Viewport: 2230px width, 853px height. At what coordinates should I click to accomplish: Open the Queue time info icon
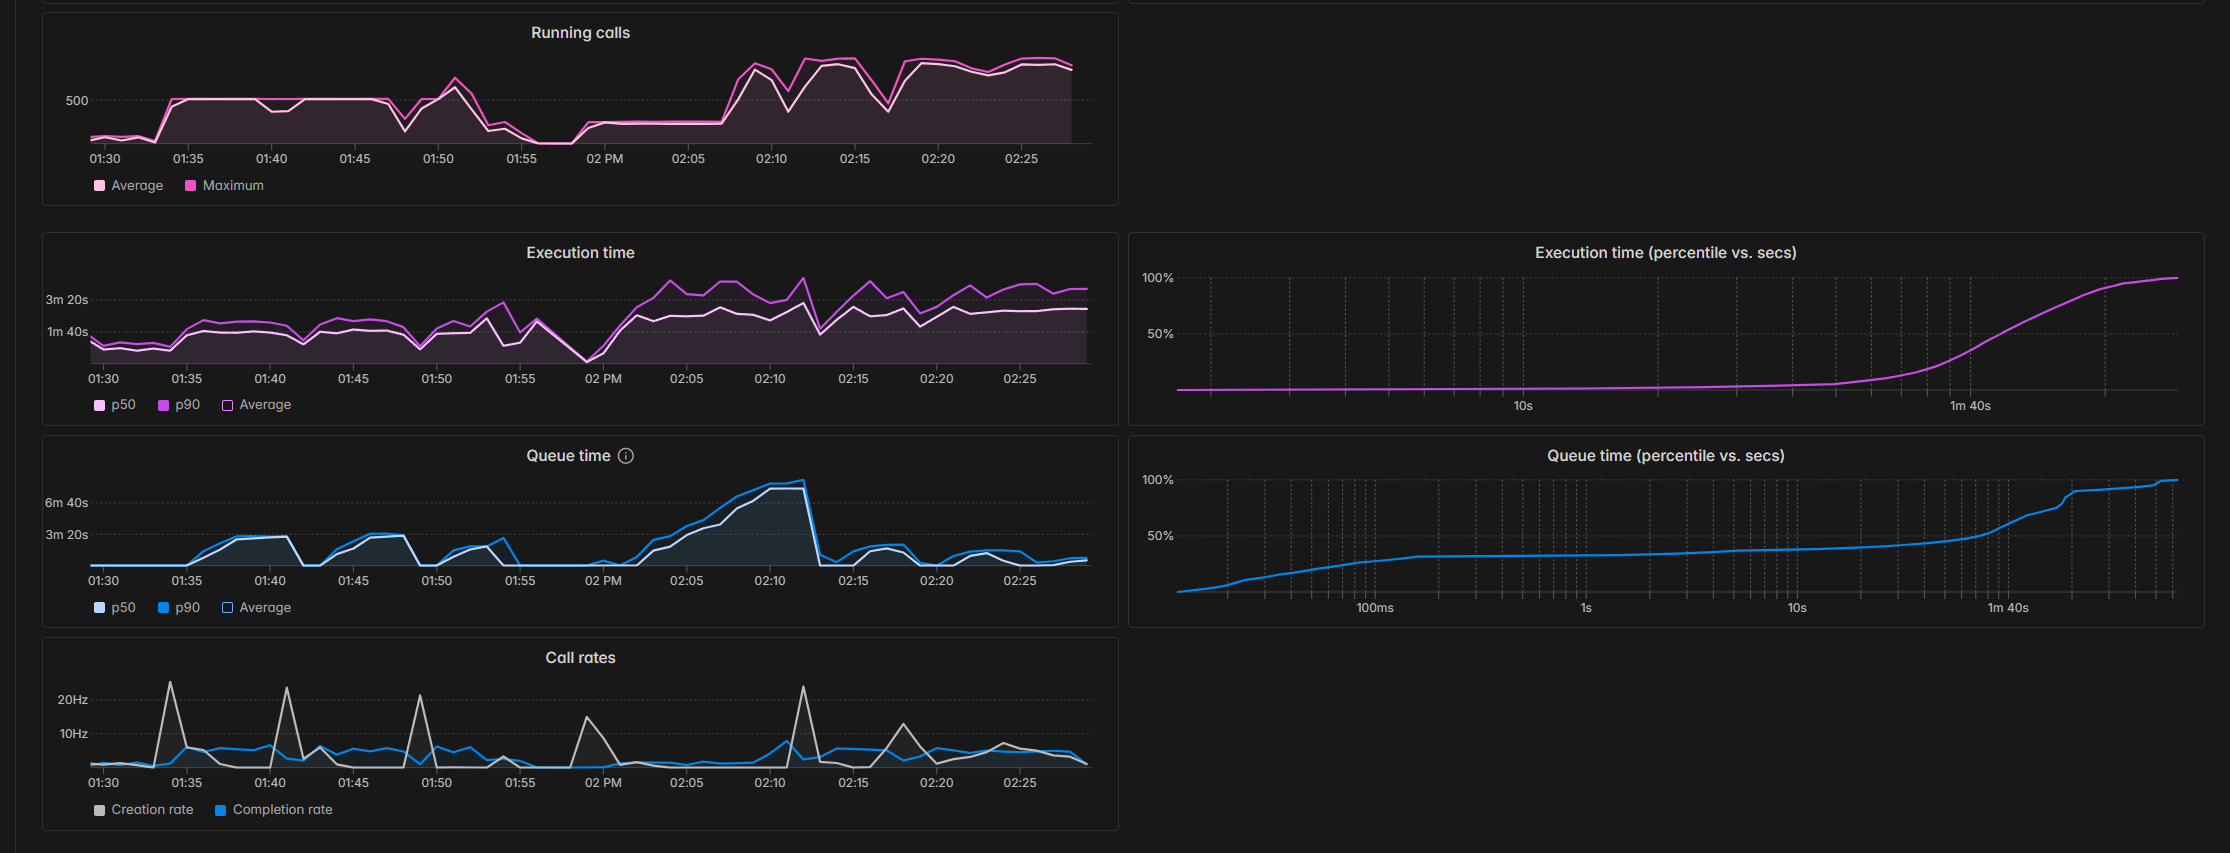(626, 456)
